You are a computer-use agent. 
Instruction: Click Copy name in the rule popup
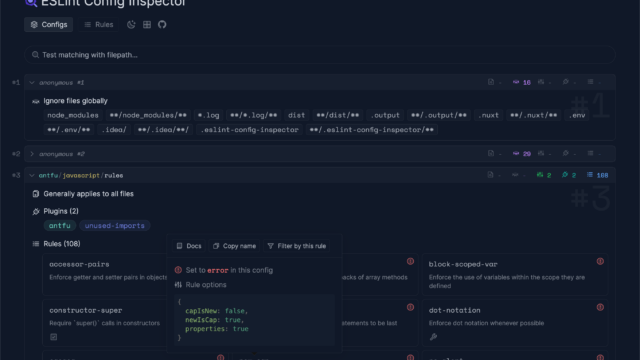pyautogui.click(x=235, y=246)
